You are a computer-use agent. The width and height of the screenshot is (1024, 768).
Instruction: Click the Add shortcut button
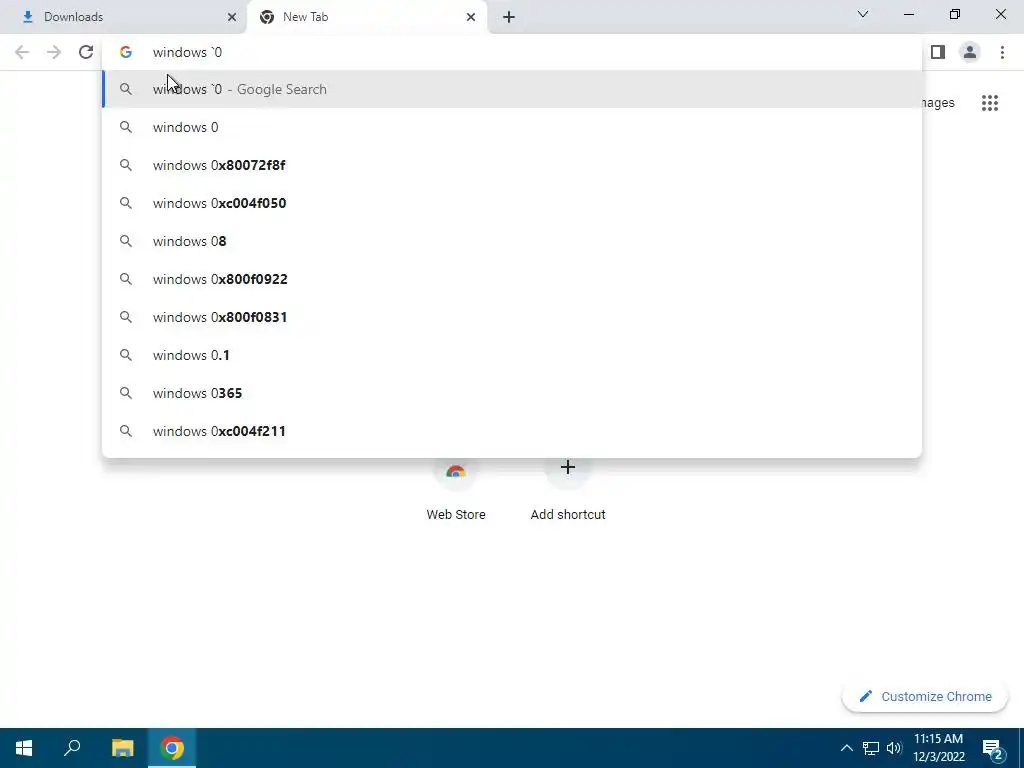[568, 491]
